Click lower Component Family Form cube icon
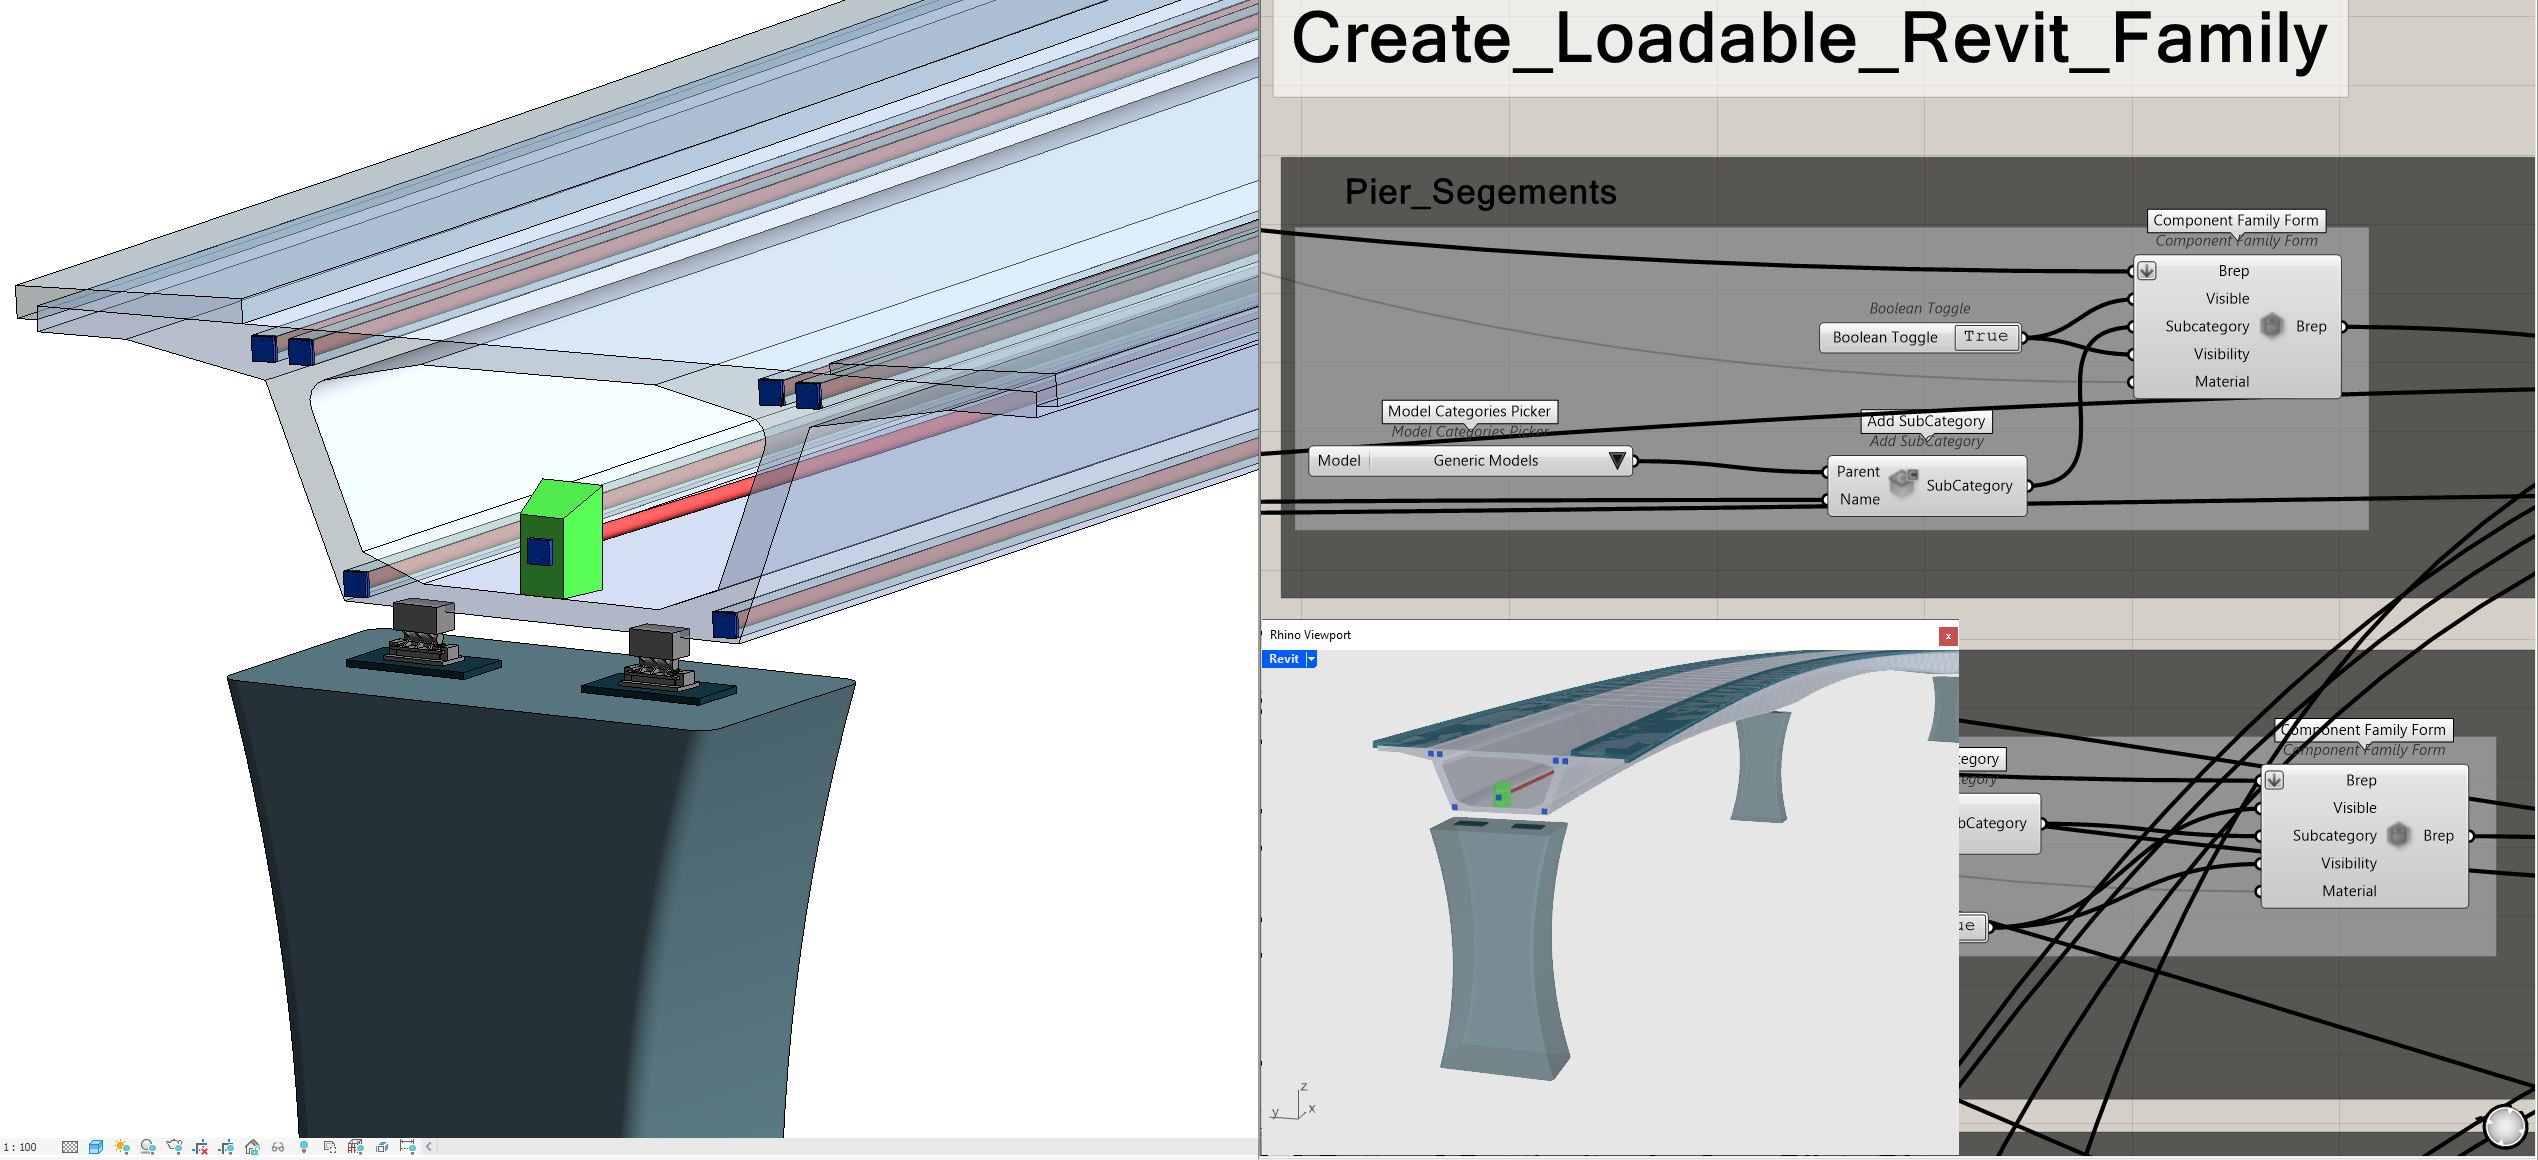The image size is (2538, 1160). [2398, 835]
